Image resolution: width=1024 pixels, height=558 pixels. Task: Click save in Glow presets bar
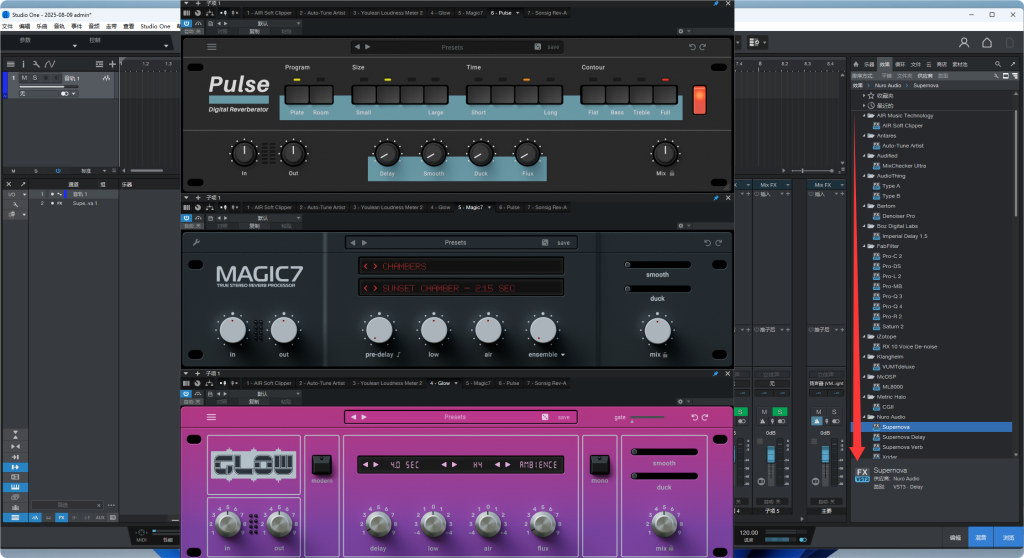(x=564, y=417)
